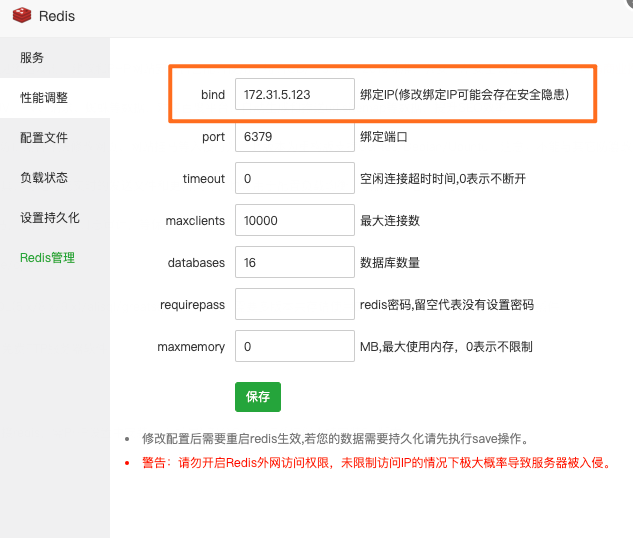Image resolution: width=633 pixels, height=538 pixels.
Task: Click the MB,最大使用内存 description
Action: [446, 346]
